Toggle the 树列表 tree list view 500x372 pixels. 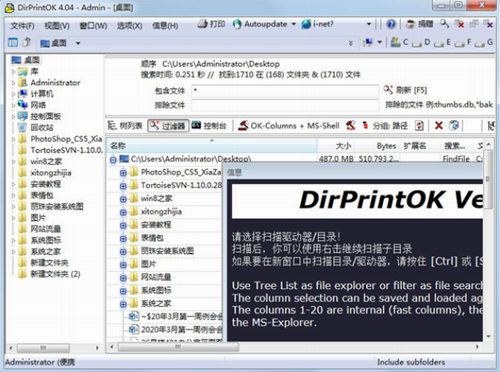click(x=125, y=126)
